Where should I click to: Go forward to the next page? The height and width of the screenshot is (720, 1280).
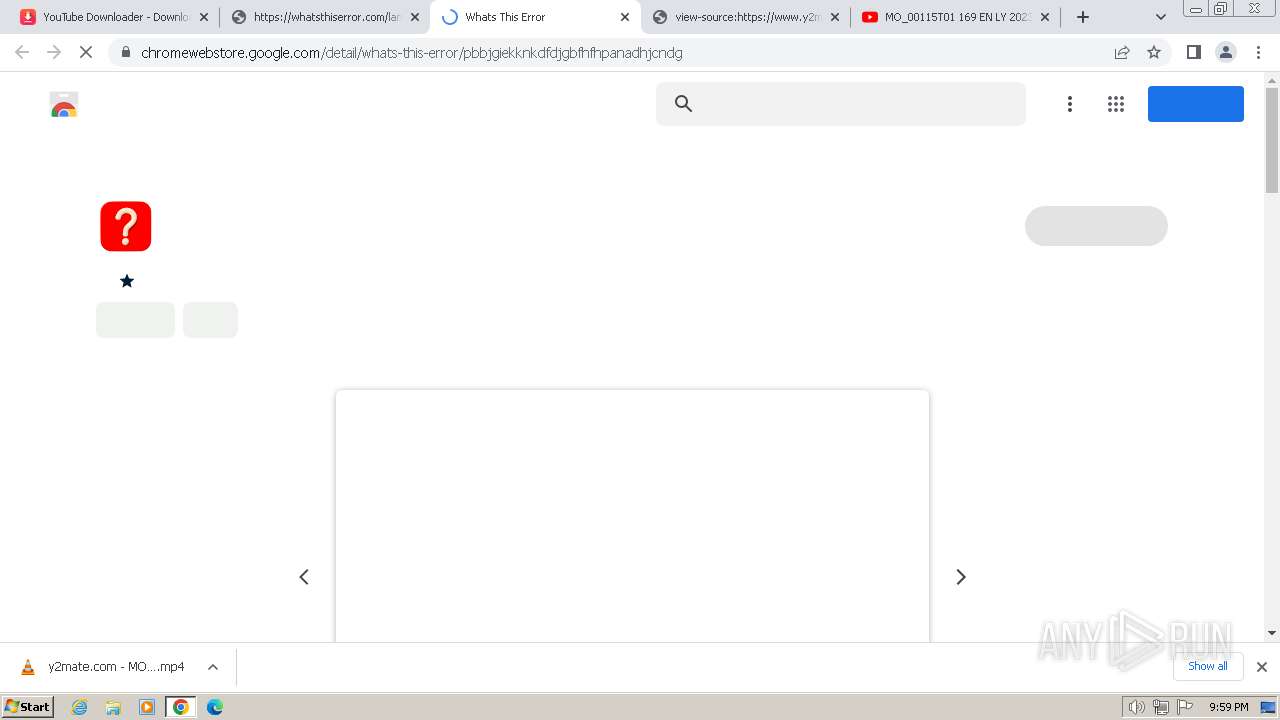(x=54, y=52)
